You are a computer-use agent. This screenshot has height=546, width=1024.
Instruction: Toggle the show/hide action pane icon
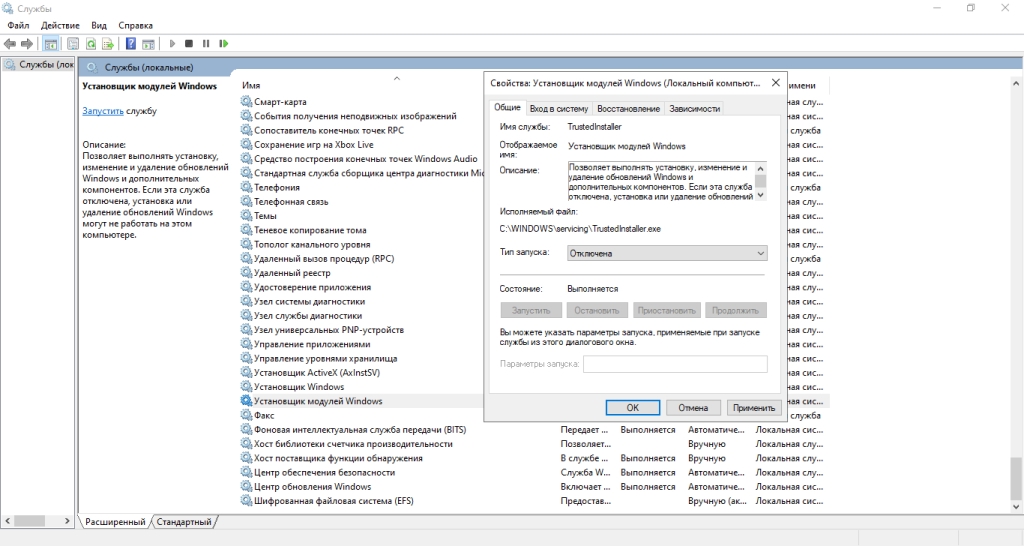point(148,44)
